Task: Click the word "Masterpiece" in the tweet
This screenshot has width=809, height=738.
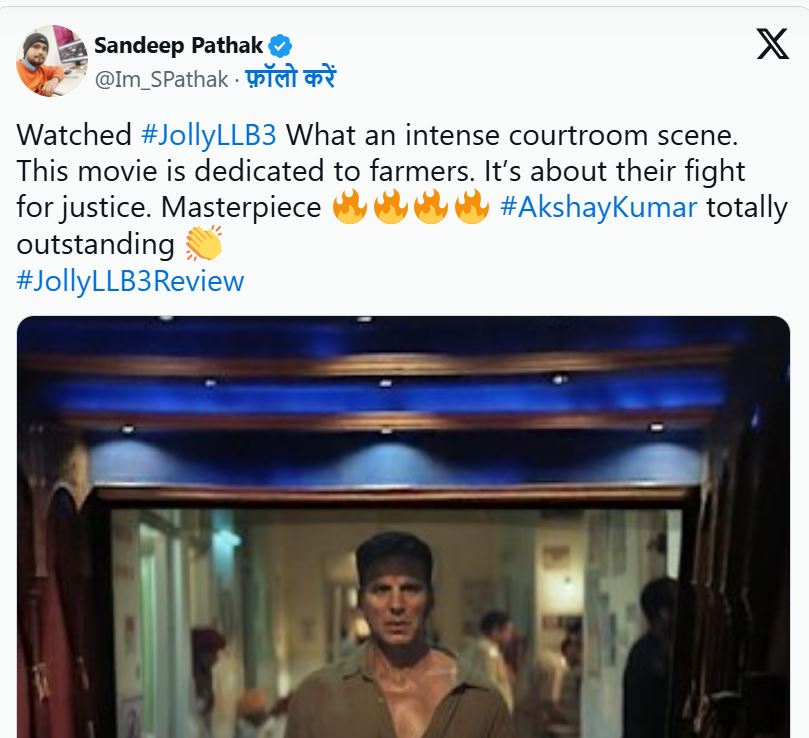Action: [242, 208]
